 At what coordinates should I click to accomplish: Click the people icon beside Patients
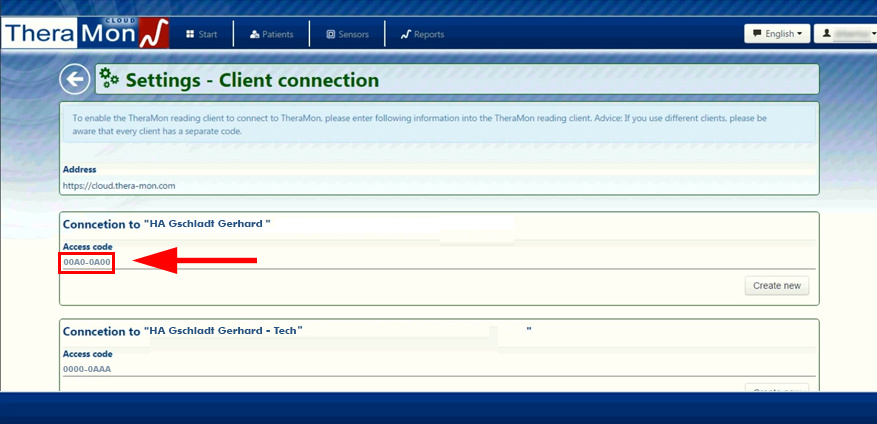255,34
